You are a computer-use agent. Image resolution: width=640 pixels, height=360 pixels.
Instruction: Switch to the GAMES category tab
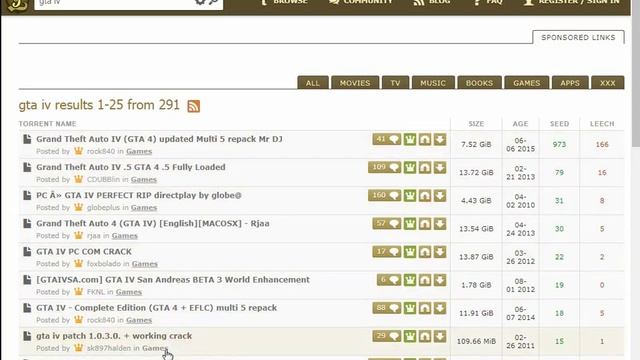click(x=527, y=82)
